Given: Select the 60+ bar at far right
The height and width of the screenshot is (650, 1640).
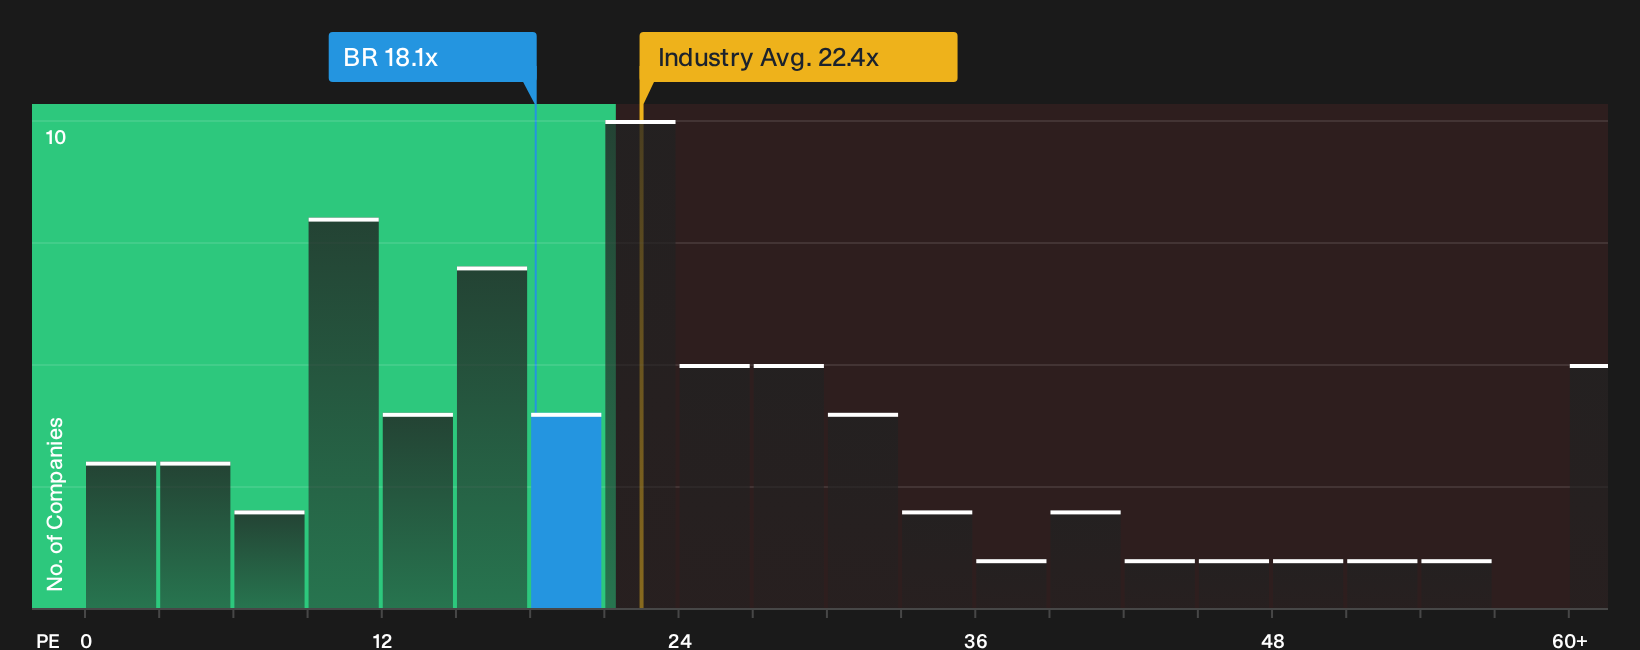Looking at the screenshot, I should pyautogui.click(x=1588, y=487).
